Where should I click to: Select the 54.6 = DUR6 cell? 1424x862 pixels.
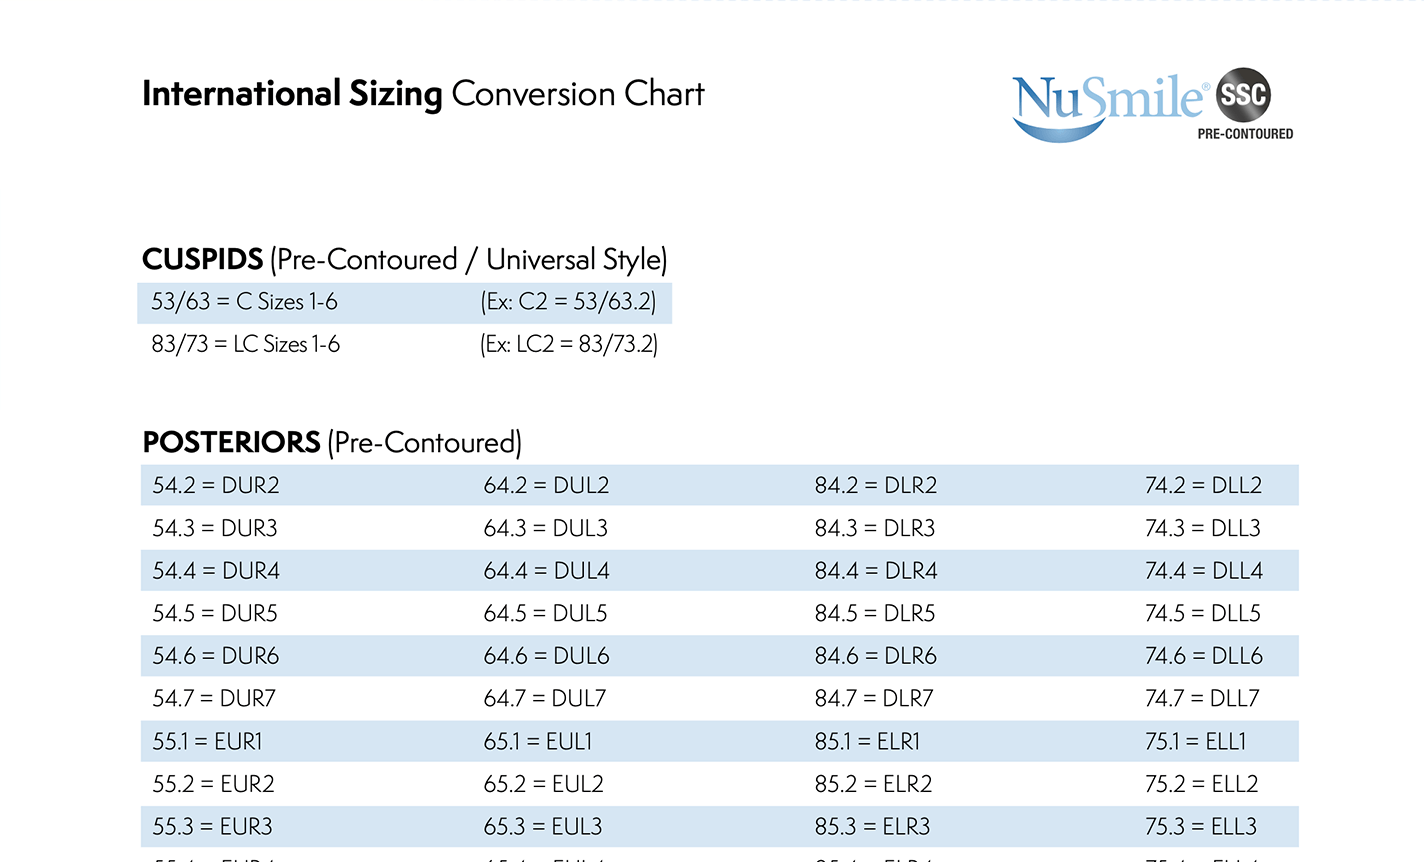coord(216,656)
